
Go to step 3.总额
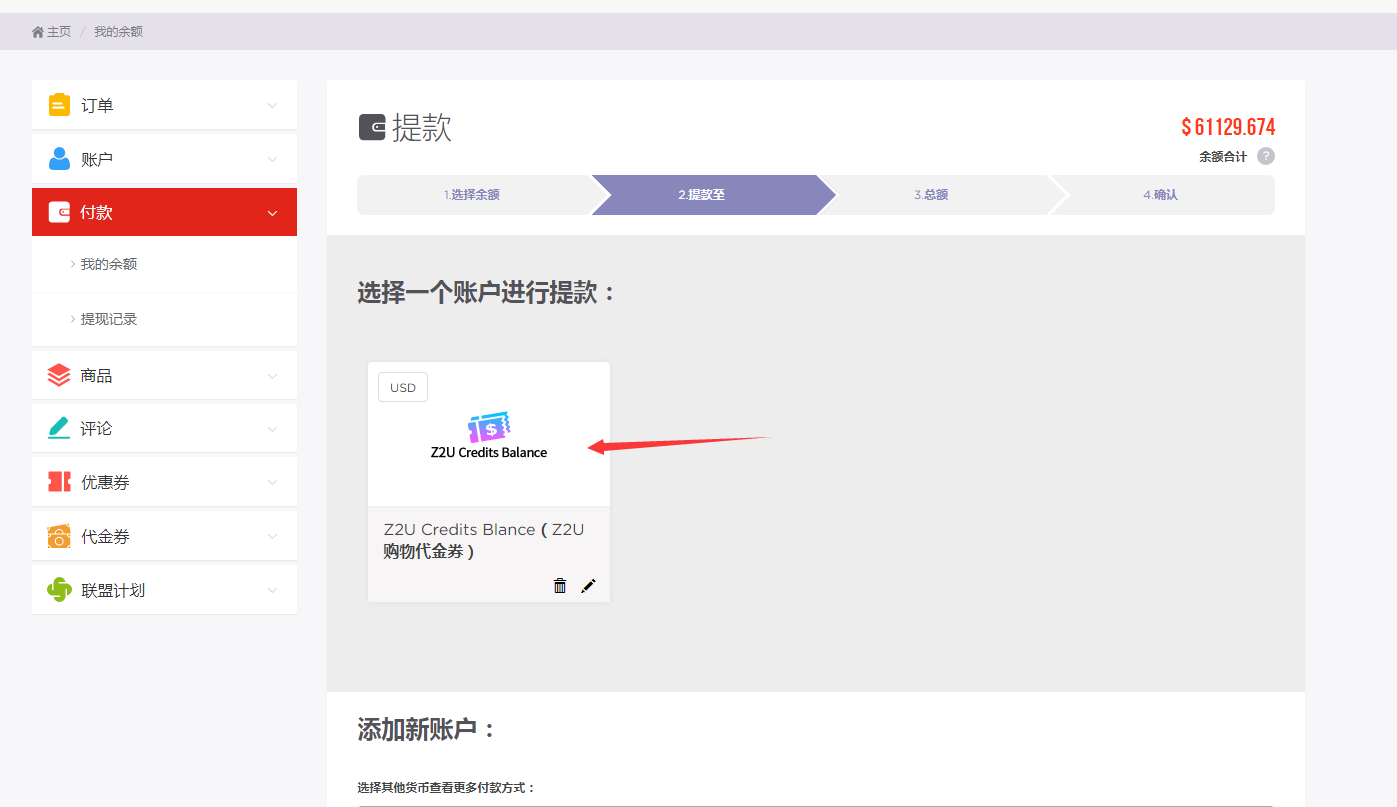pyautogui.click(x=931, y=195)
